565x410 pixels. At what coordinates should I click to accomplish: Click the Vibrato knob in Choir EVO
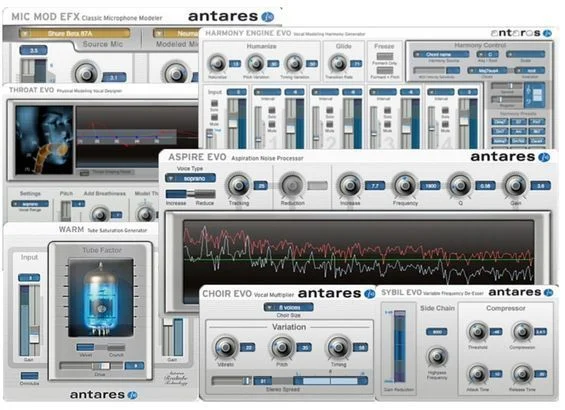(x=226, y=347)
